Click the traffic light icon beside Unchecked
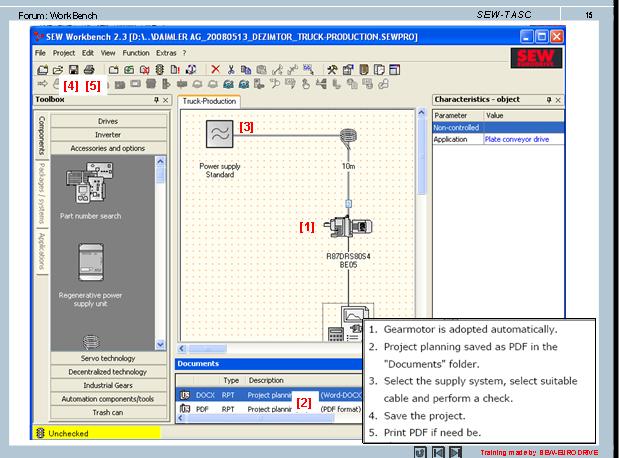The image size is (619, 458). point(40,433)
